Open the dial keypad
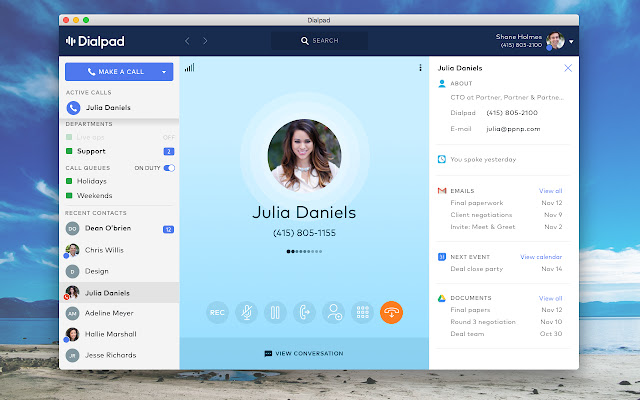 pos(362,313)
